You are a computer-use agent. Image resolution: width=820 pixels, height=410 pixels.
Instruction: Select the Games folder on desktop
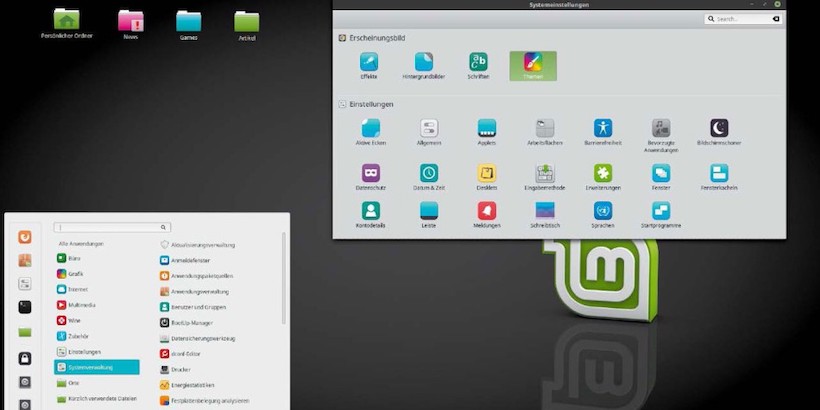click(x=188, y=25)
